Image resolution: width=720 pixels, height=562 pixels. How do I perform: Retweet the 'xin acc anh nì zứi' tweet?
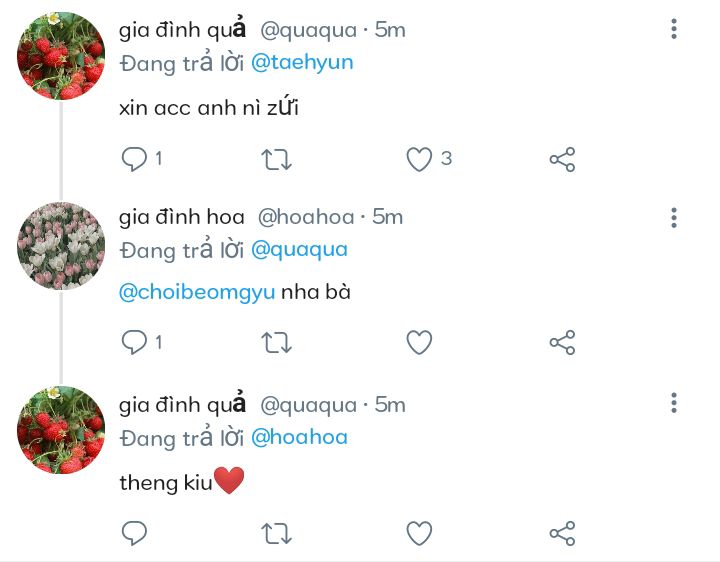point(276,159)
